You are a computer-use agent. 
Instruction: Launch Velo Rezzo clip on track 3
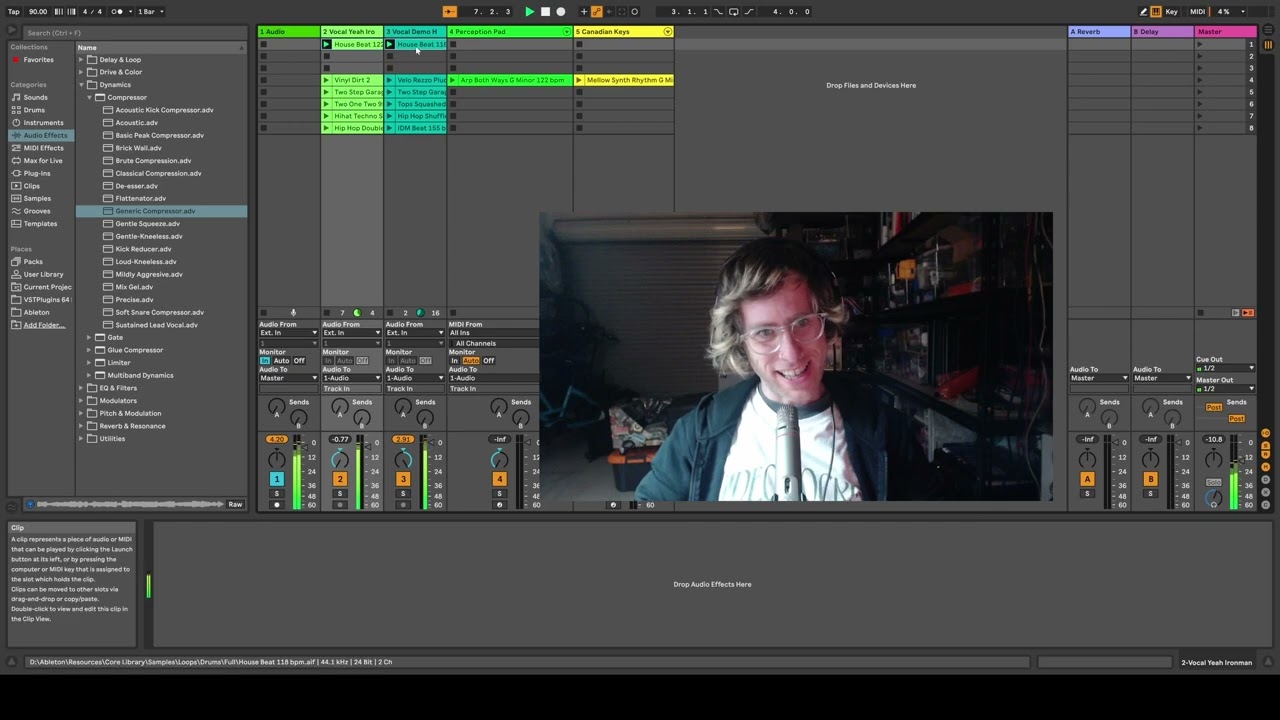coord(390,80)
